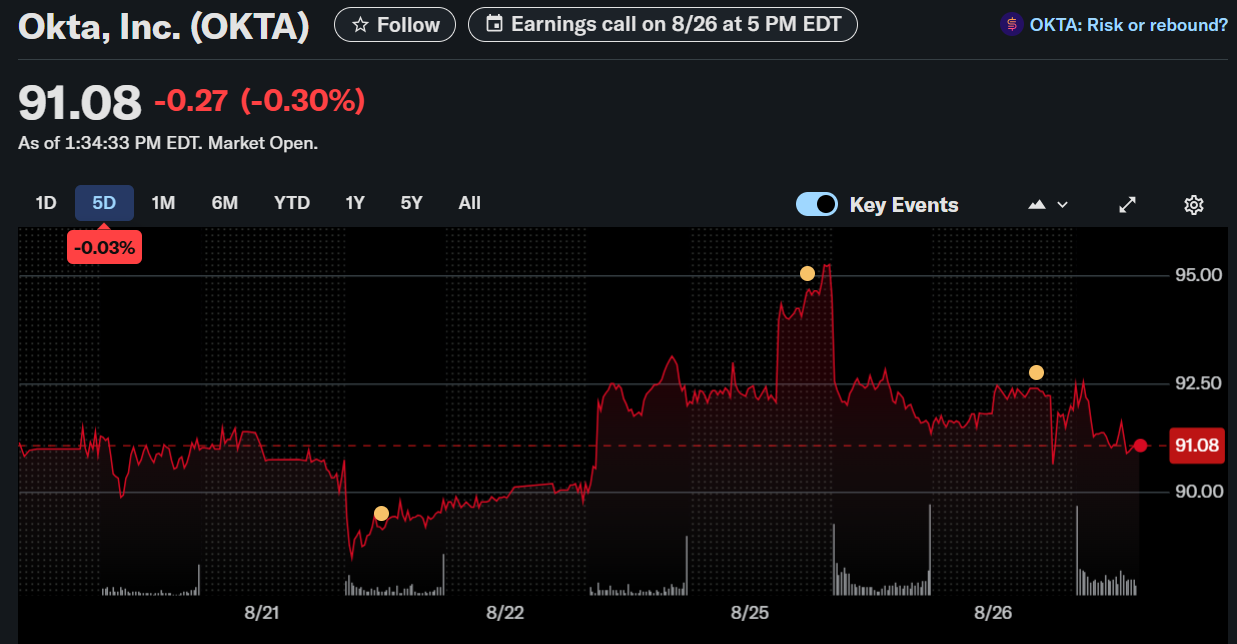
Task: Switch chart to 1M range
Action: 163,203
